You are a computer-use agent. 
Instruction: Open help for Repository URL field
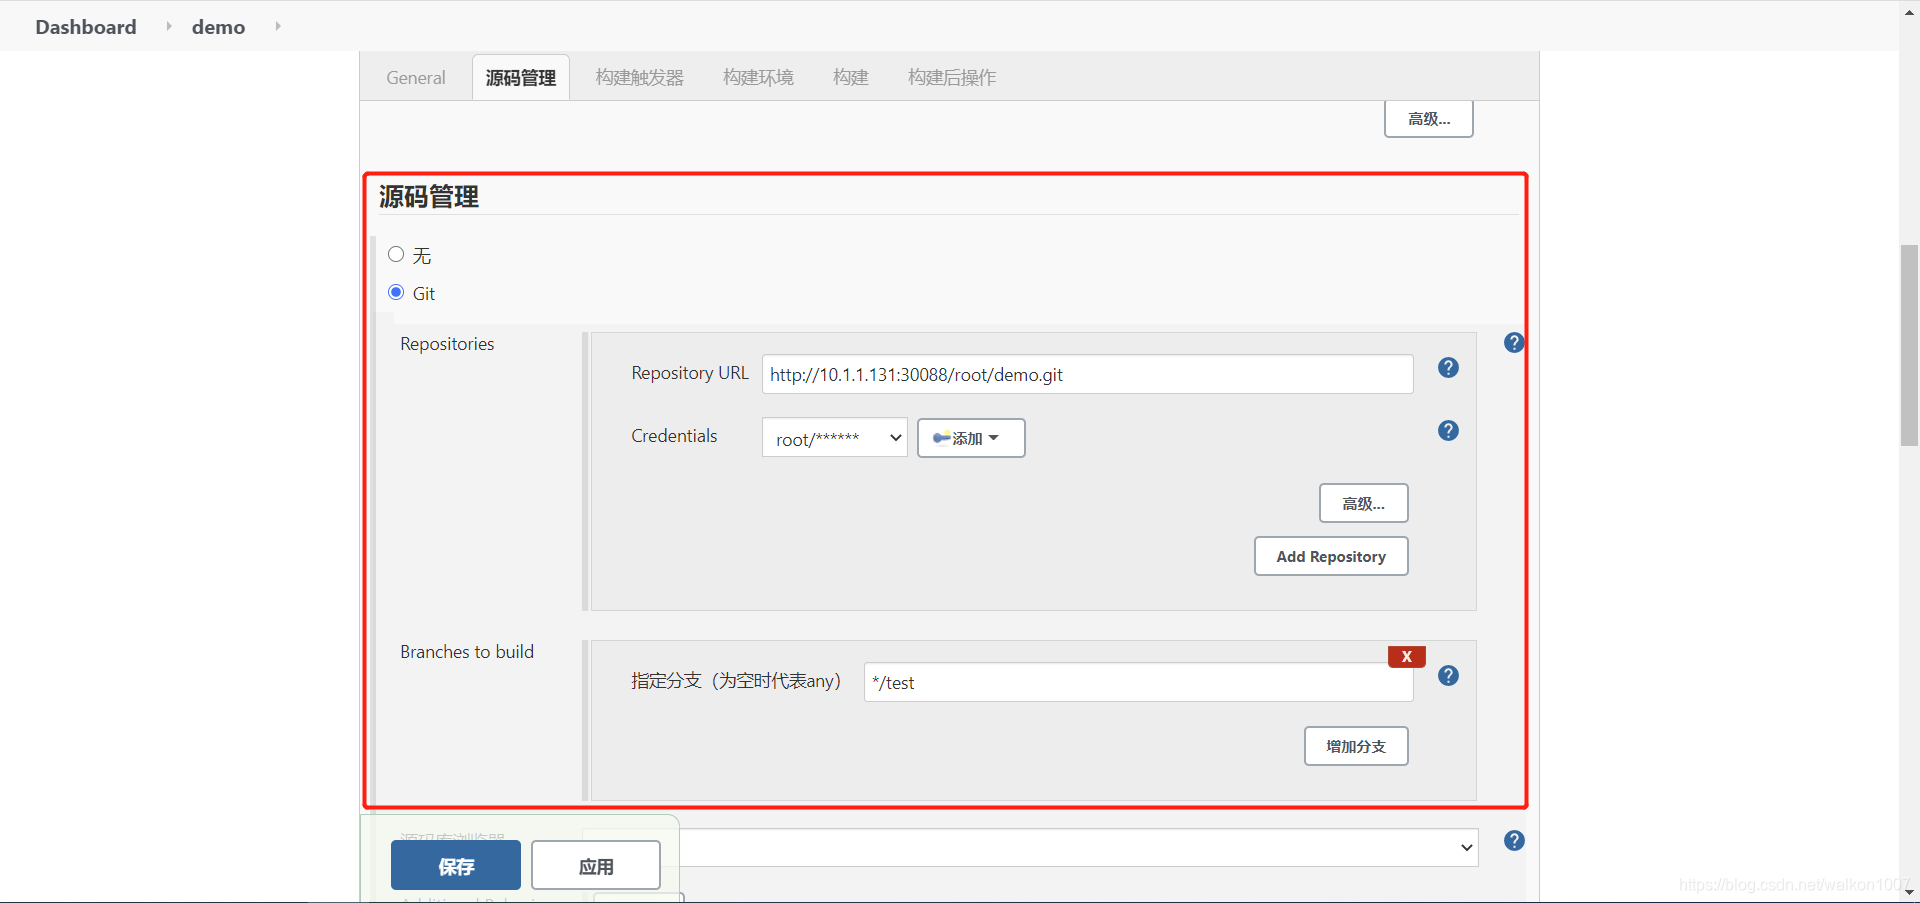point(1448,368)
